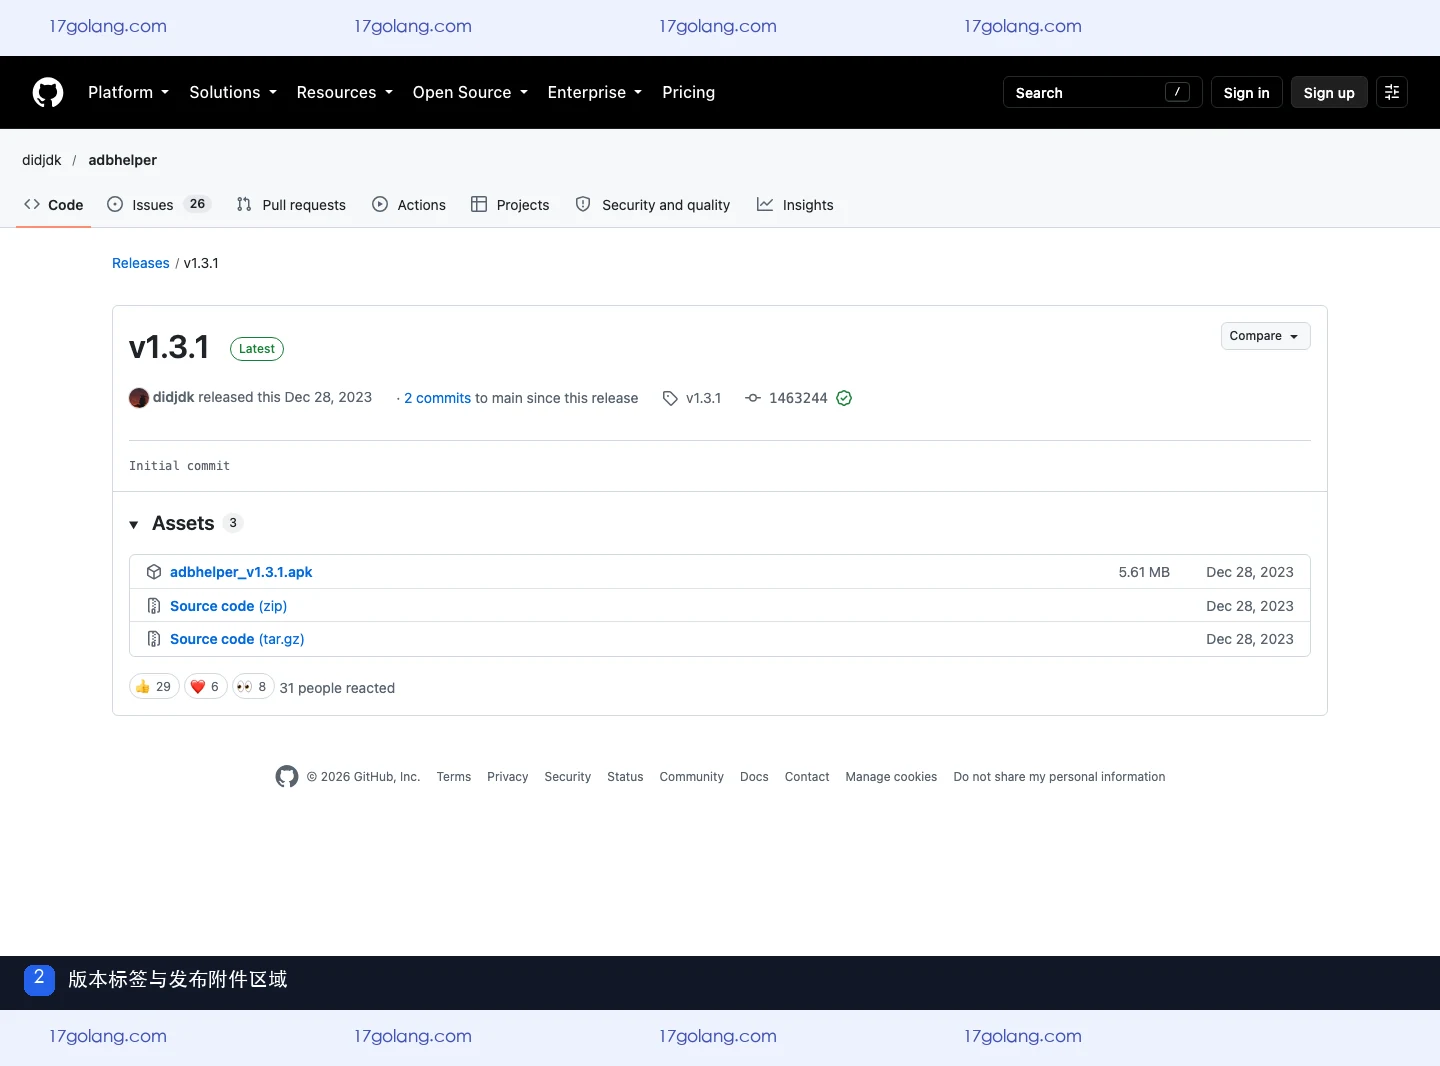Click the package icon beside adbhelper_v1.3.1.apk
This screenshot has width=1440, height=1066.
click(154, 572)
